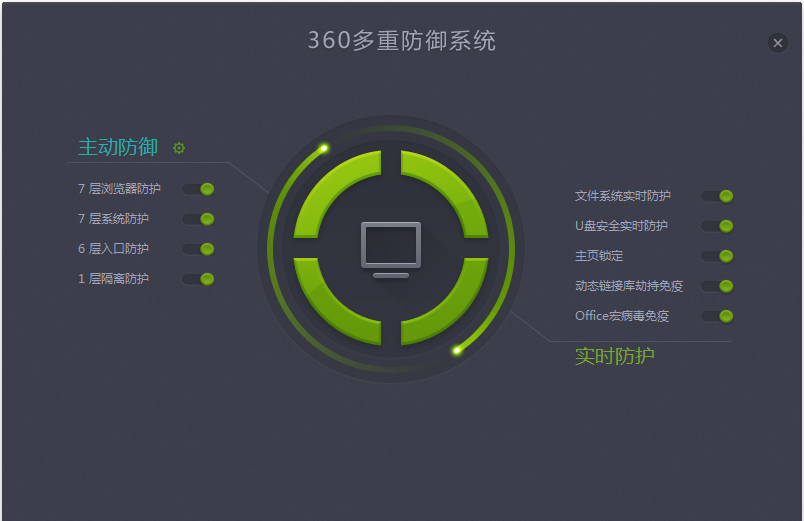Disable the 动态链接库劫持免疫 switch
Viewport: 804px width, 521px height.
coord(717,286)
